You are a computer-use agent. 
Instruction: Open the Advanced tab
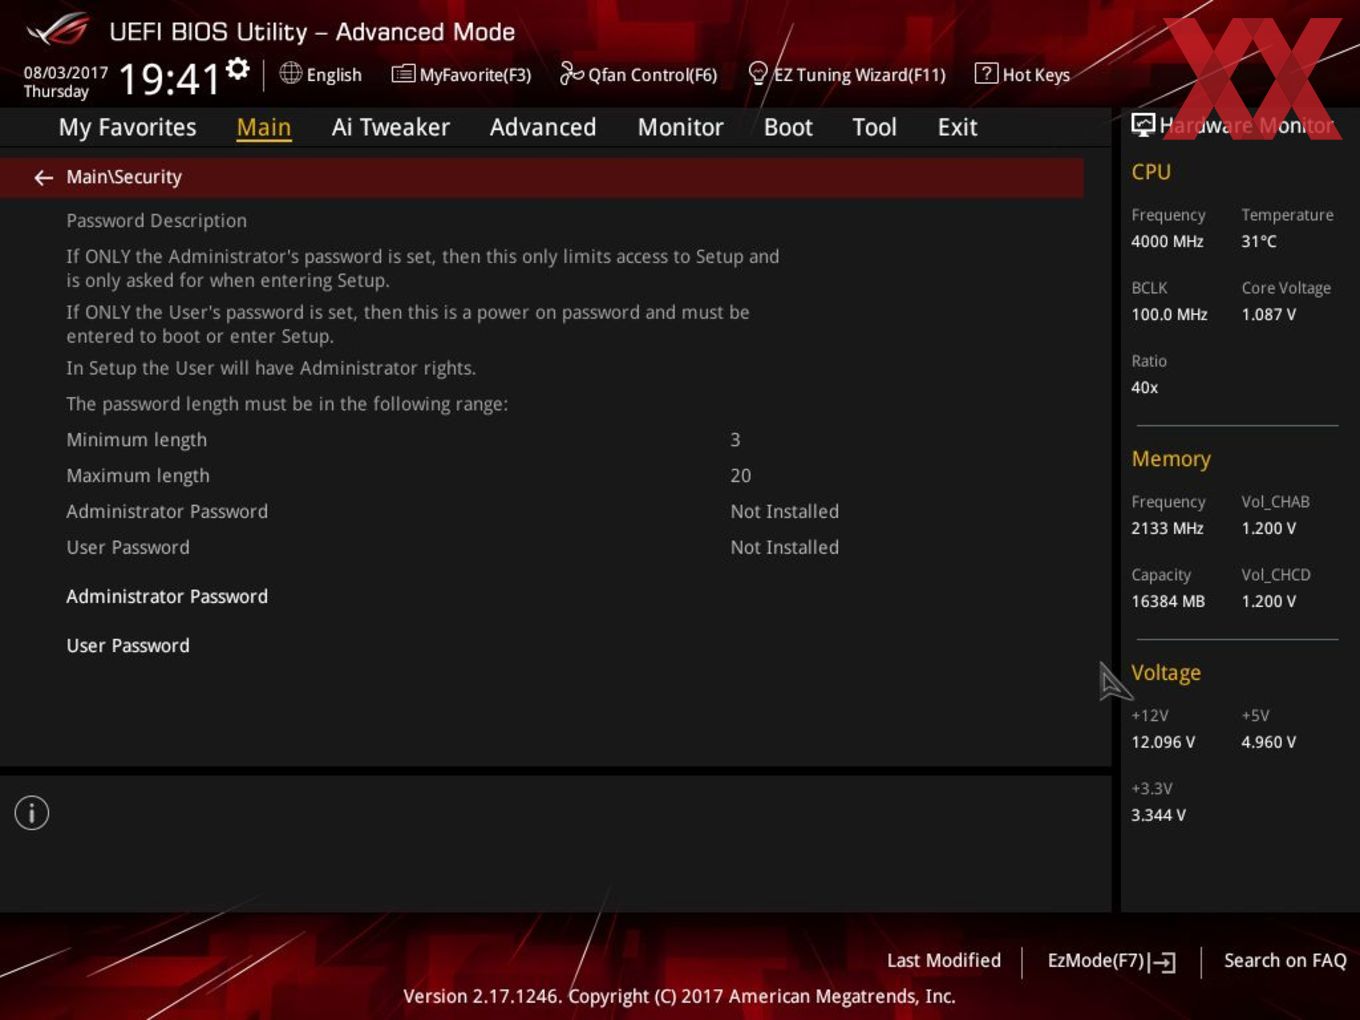point(543,128)
